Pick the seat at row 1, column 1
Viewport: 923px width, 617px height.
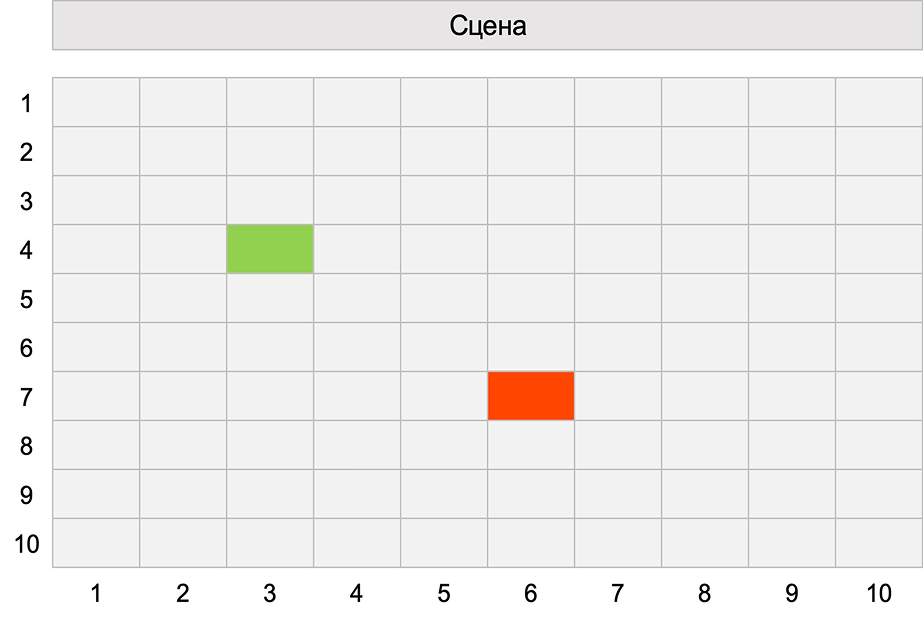[x=96, y=102]
